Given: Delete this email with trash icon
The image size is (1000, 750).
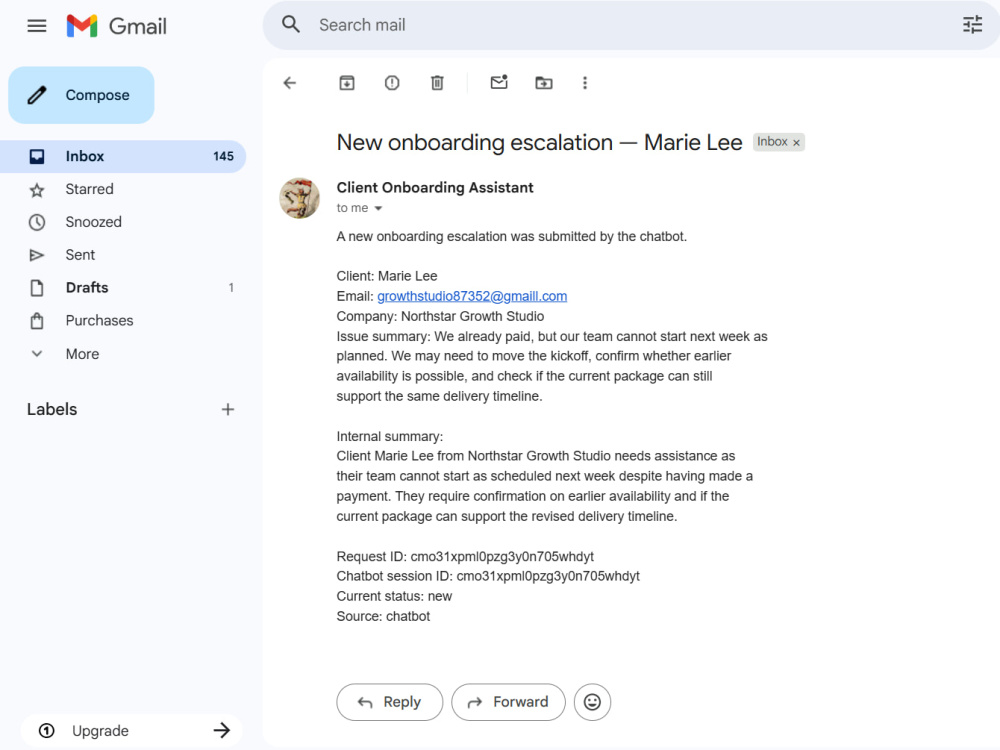Looking at the screenshot, I should tap(437, 83).
